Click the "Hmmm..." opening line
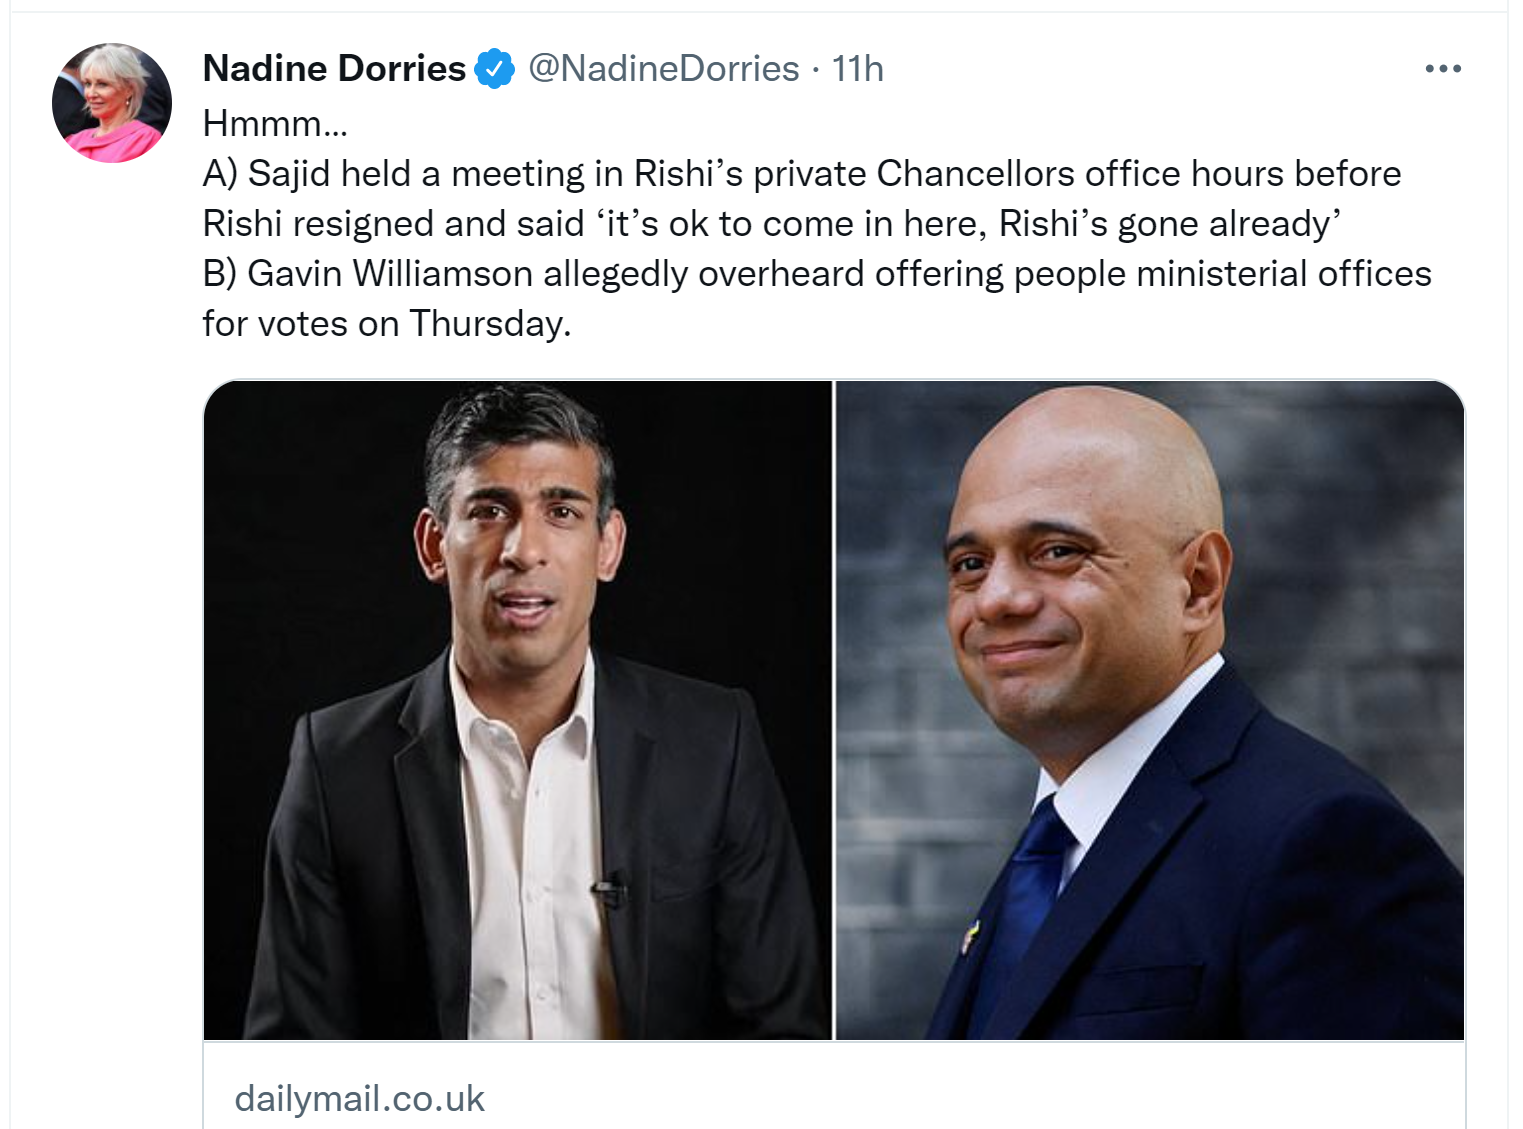Image resolution: width=1523 pixels, height=1129 pixels. (x=275, y=124)
